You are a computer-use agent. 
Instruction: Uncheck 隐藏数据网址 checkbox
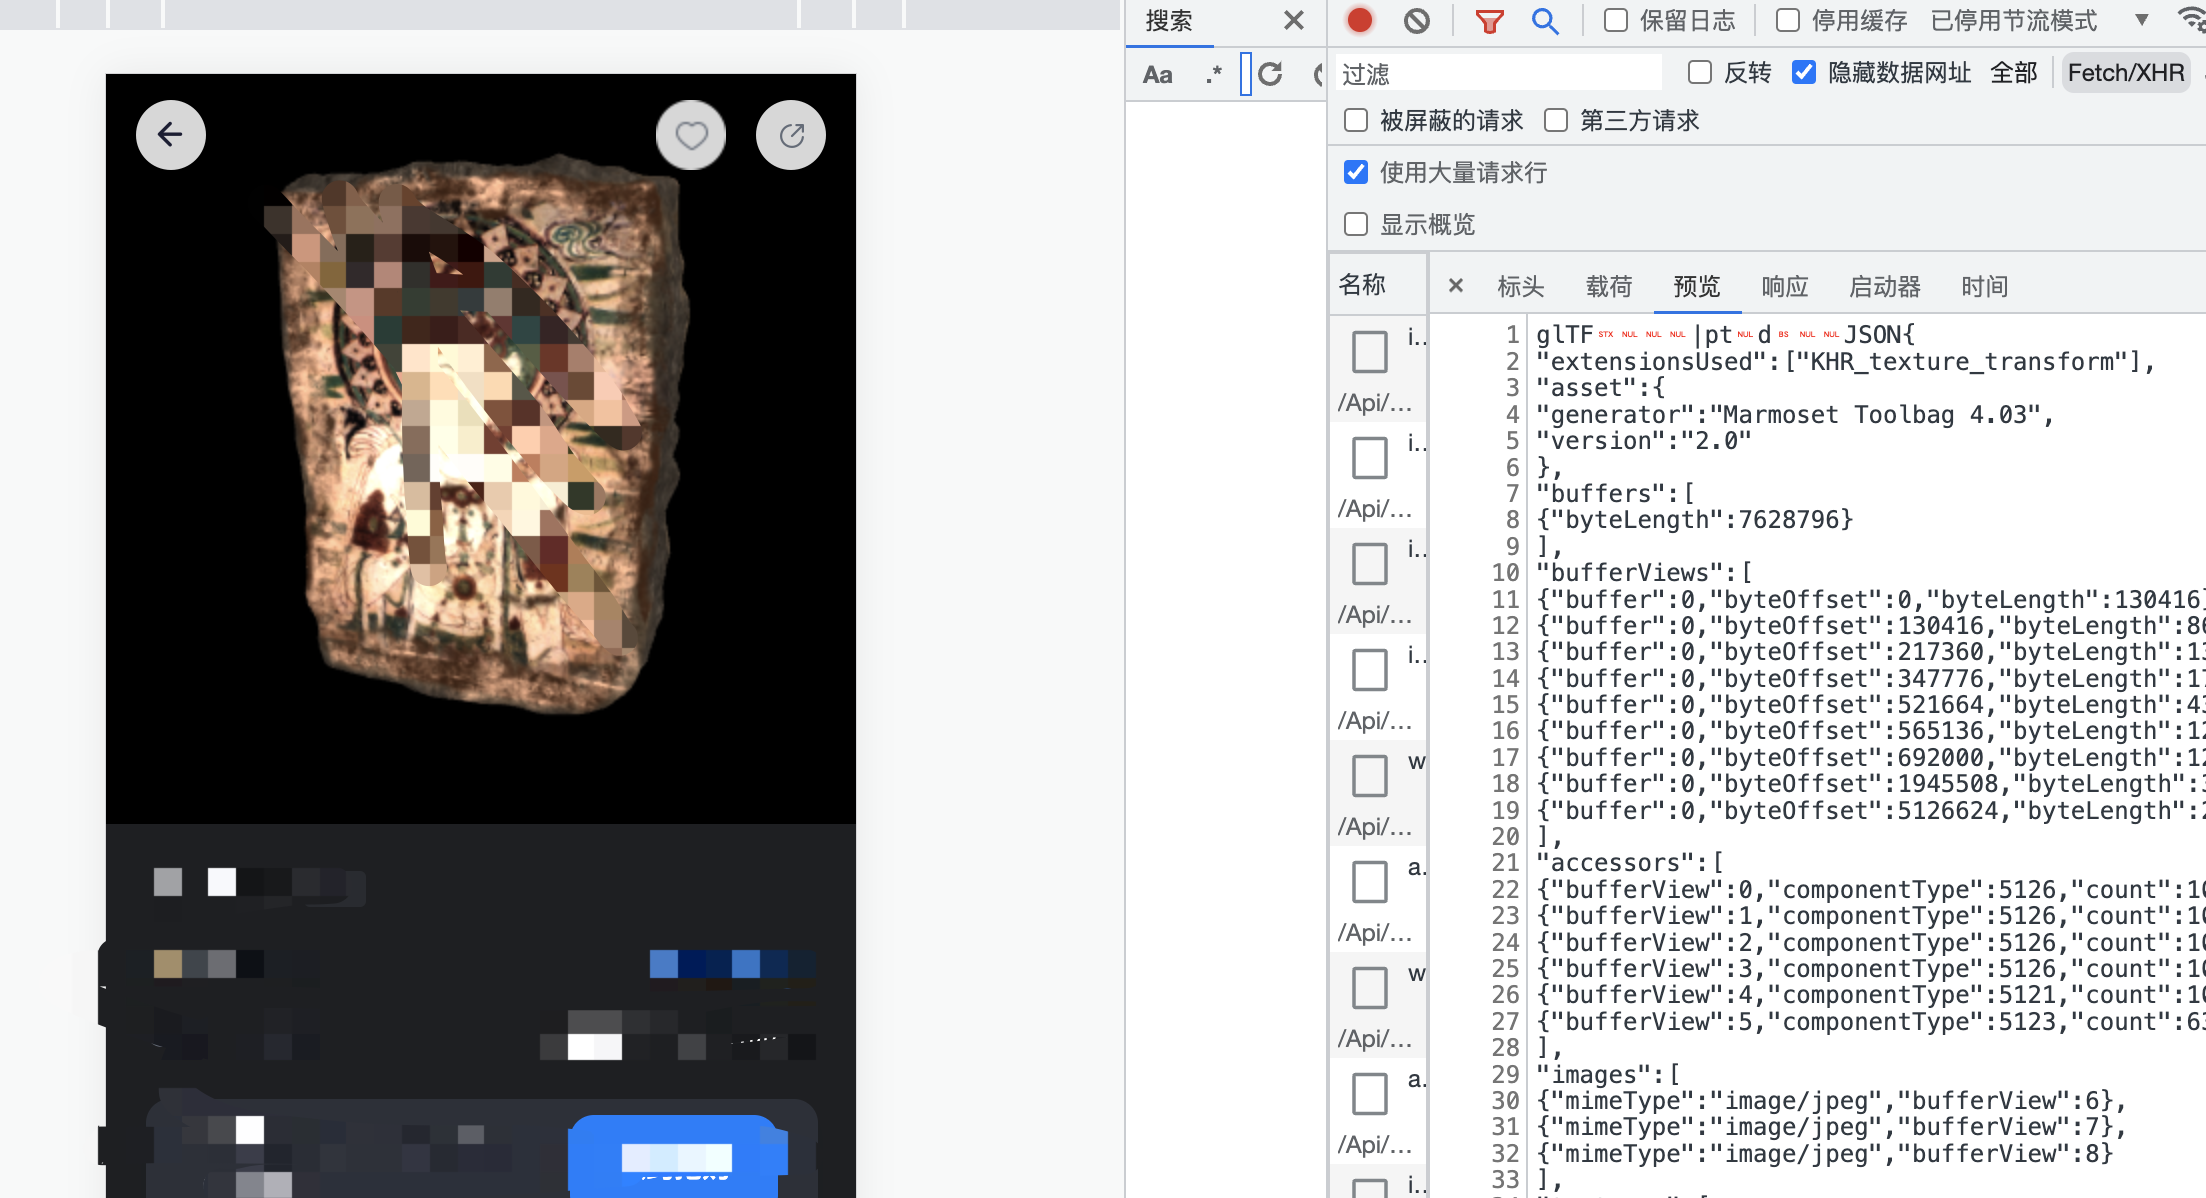1804,72
